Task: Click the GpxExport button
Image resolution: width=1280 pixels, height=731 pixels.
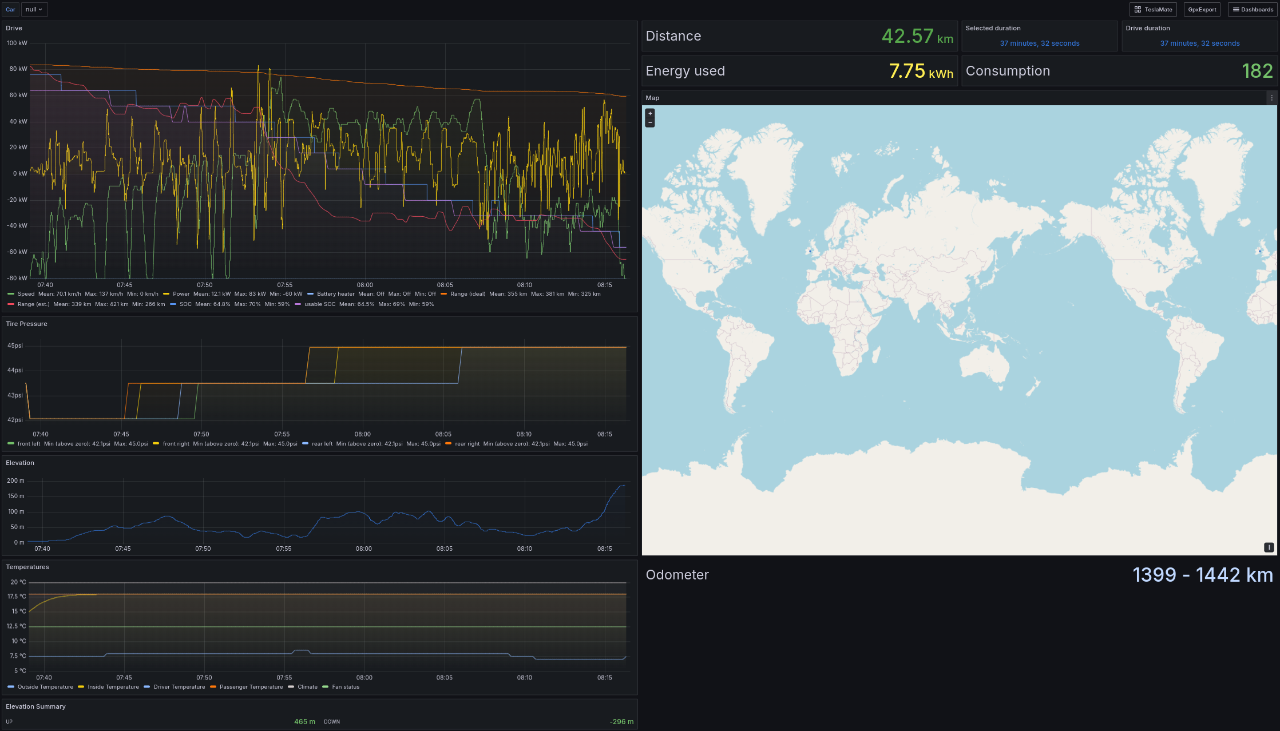Action: pyautogui.click(x=1201, y=9)
